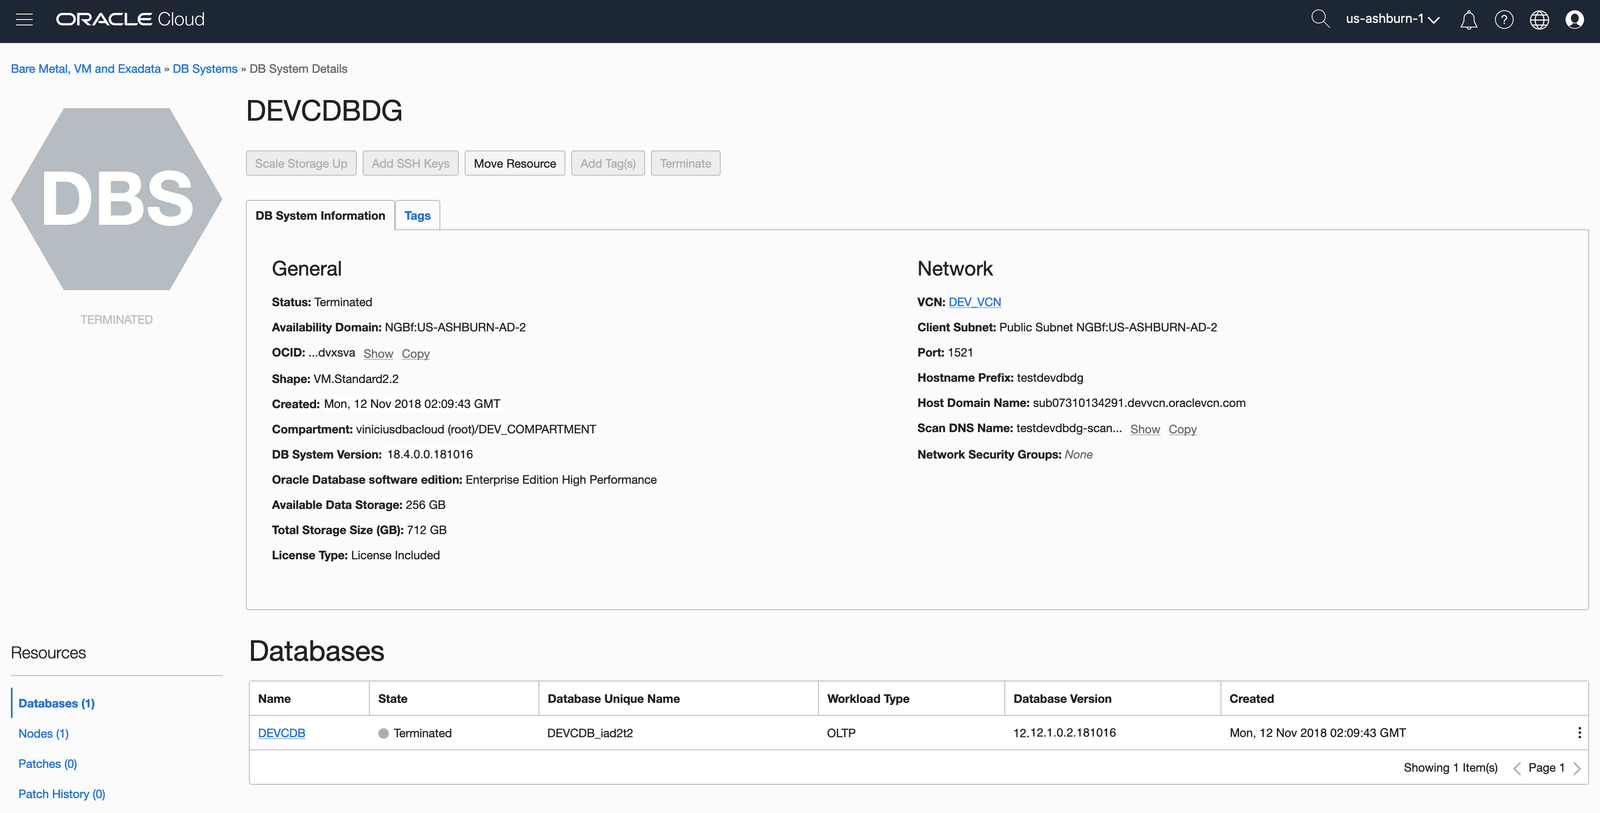Copy the Scan DNS Name

click(x=1182, y=430)
